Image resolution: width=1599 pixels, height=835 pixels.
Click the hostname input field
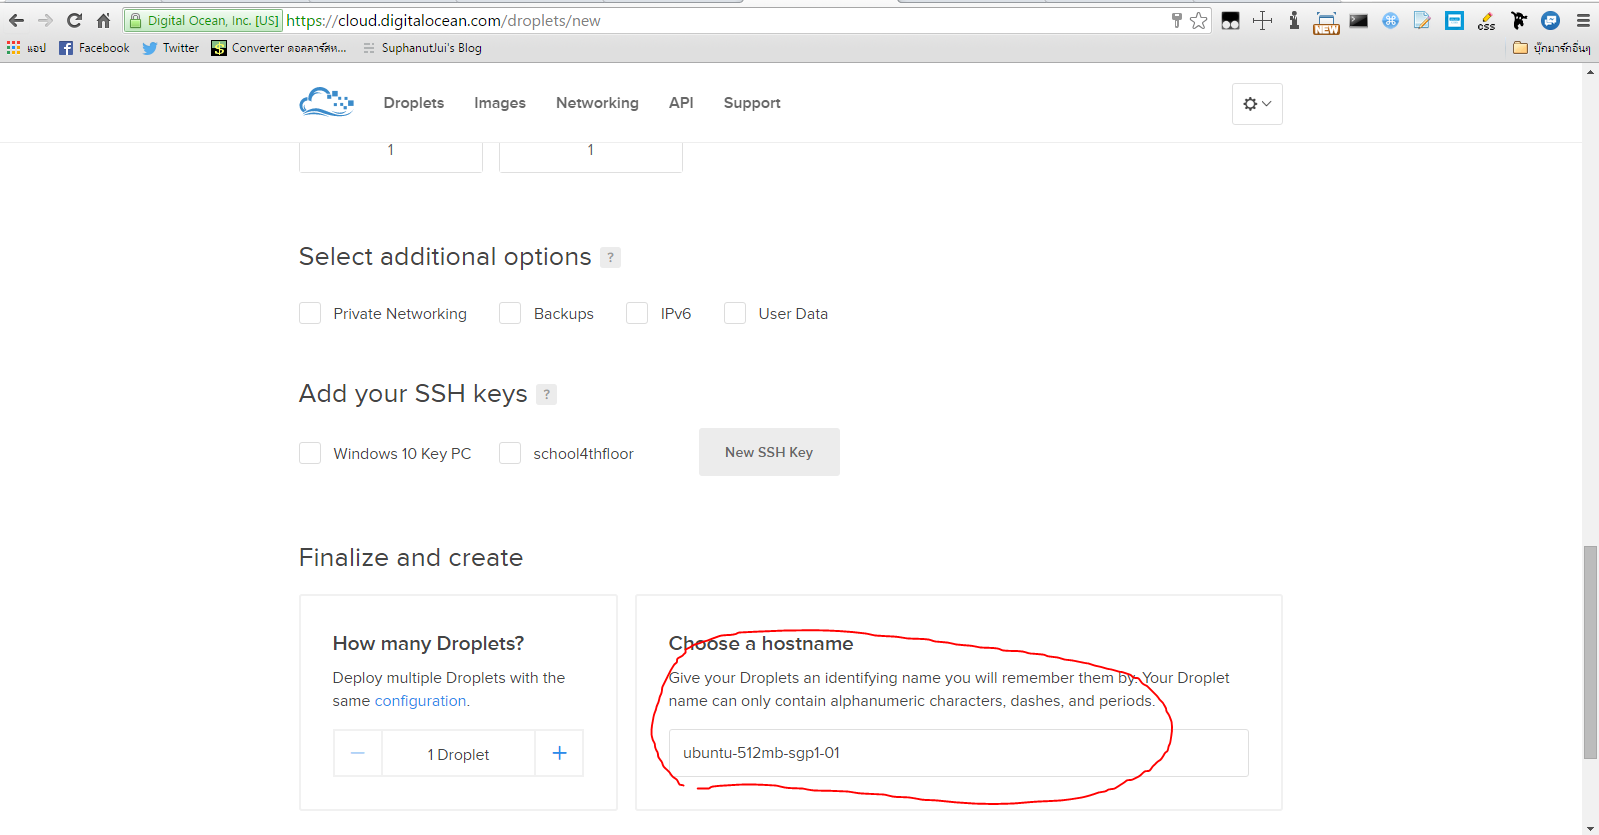coord(958,753)
